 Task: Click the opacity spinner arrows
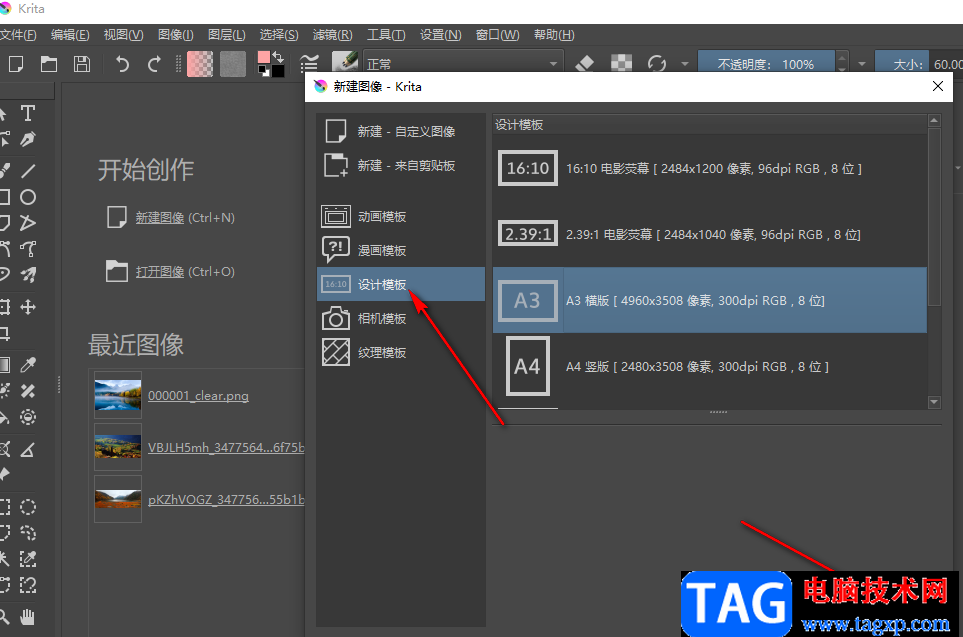point(842,64)
